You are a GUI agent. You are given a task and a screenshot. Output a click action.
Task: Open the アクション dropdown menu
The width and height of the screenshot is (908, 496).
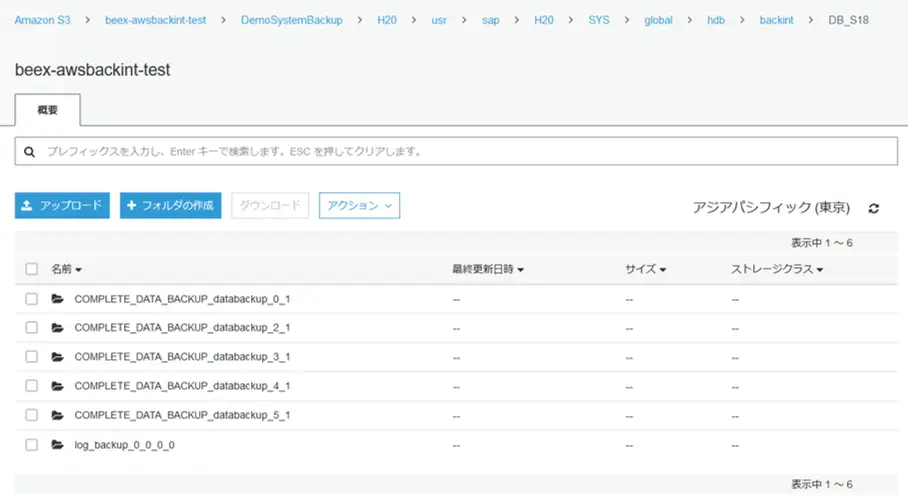359,205
